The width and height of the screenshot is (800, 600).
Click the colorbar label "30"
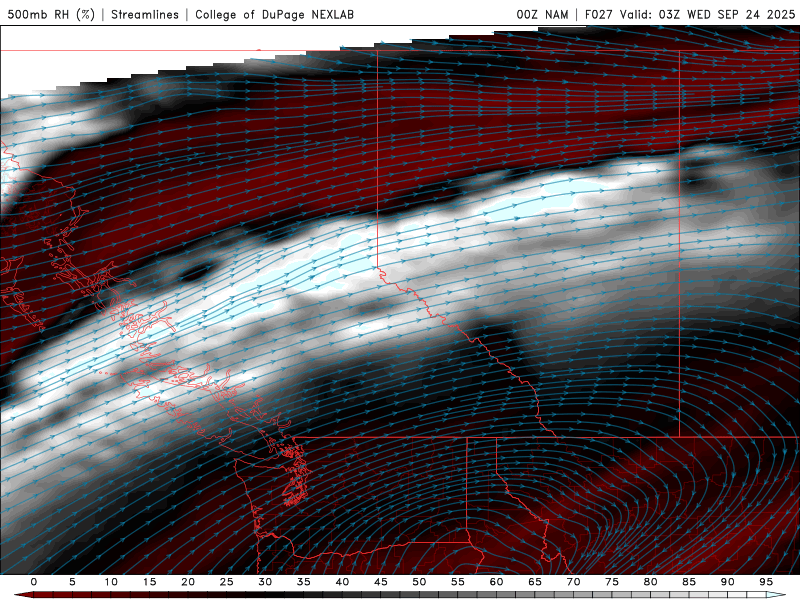coord(265,582)
